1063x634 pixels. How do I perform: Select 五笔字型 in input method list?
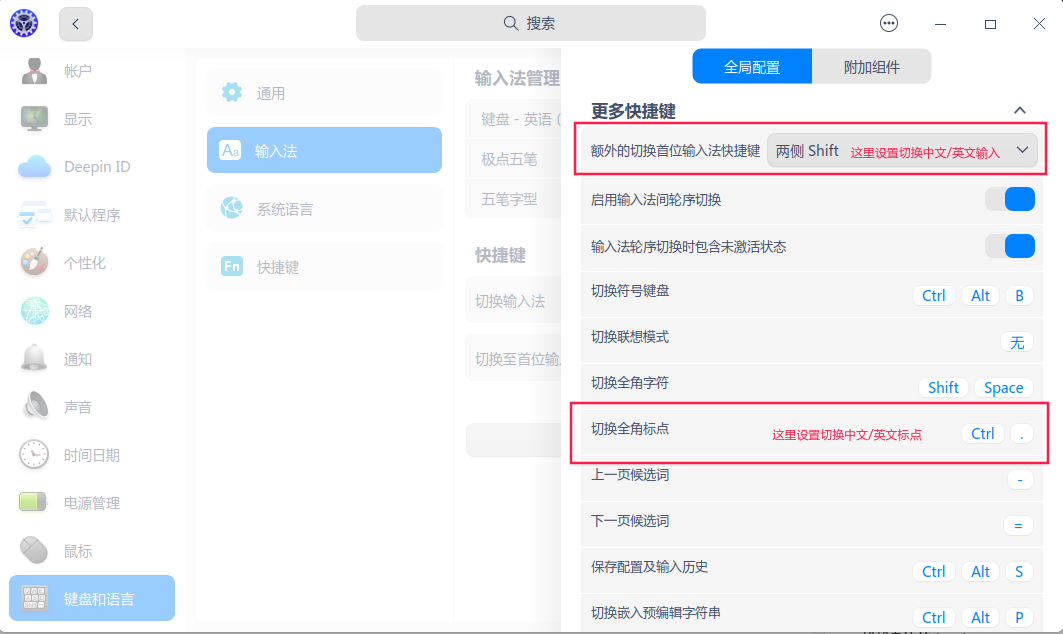click(x=513, y=199)
